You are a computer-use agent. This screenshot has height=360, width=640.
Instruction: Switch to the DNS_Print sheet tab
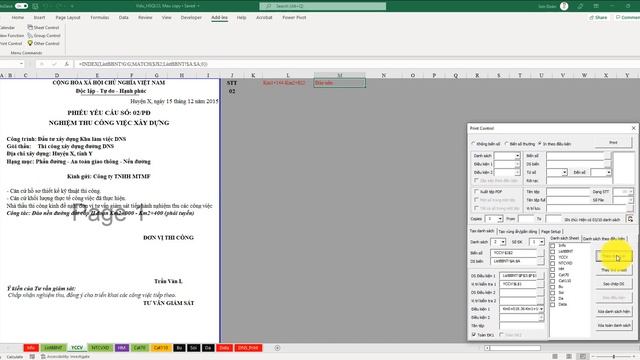point(248,348)
